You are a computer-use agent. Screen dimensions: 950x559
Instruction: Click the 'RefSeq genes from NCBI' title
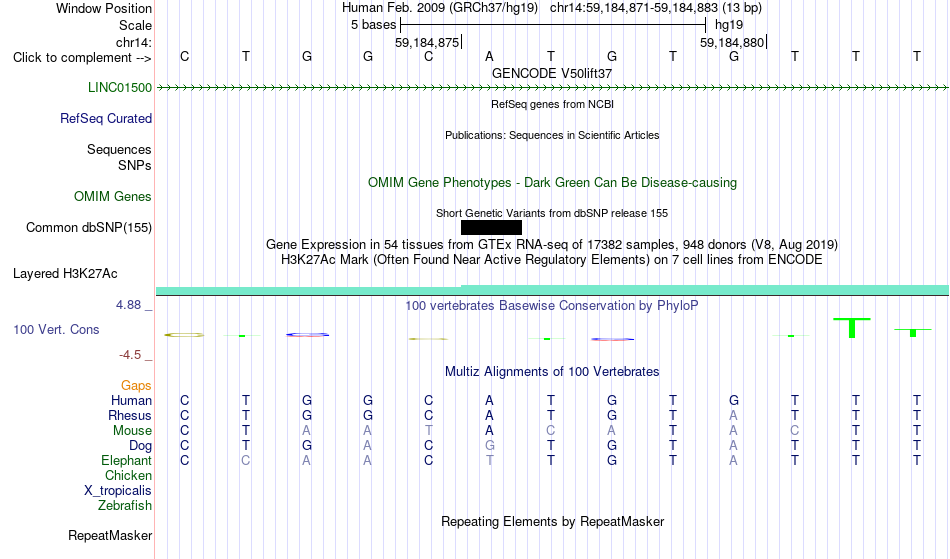[x=553, y=104]
